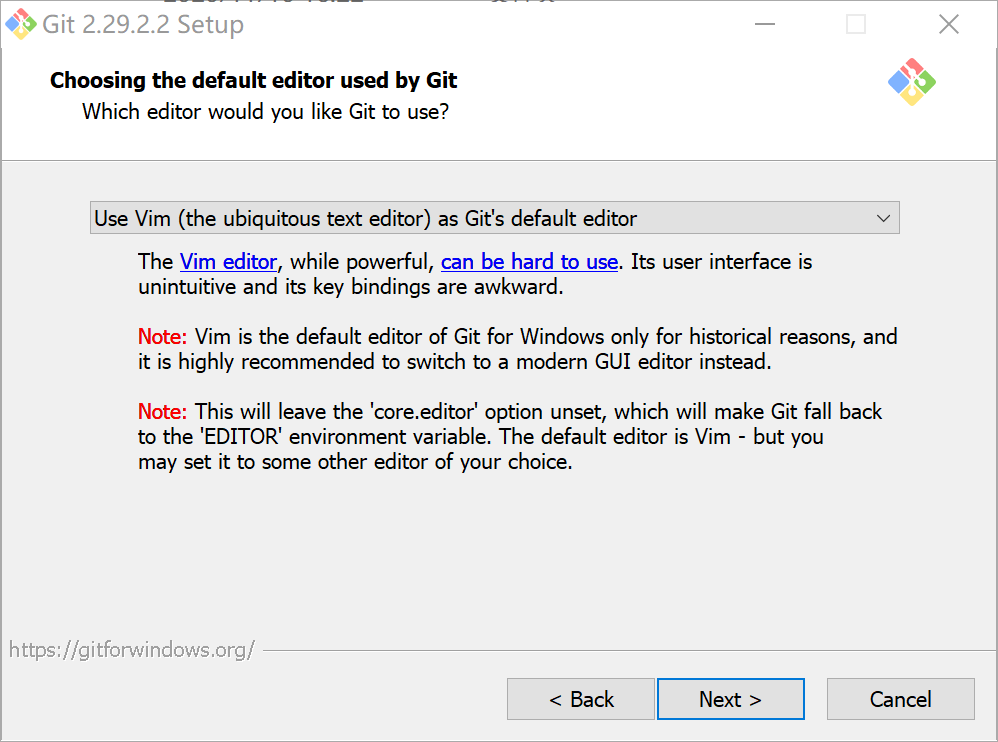
Task: Click subtitle 'Which editor would you like Git to use?'
Action: (x=265, y=111)
